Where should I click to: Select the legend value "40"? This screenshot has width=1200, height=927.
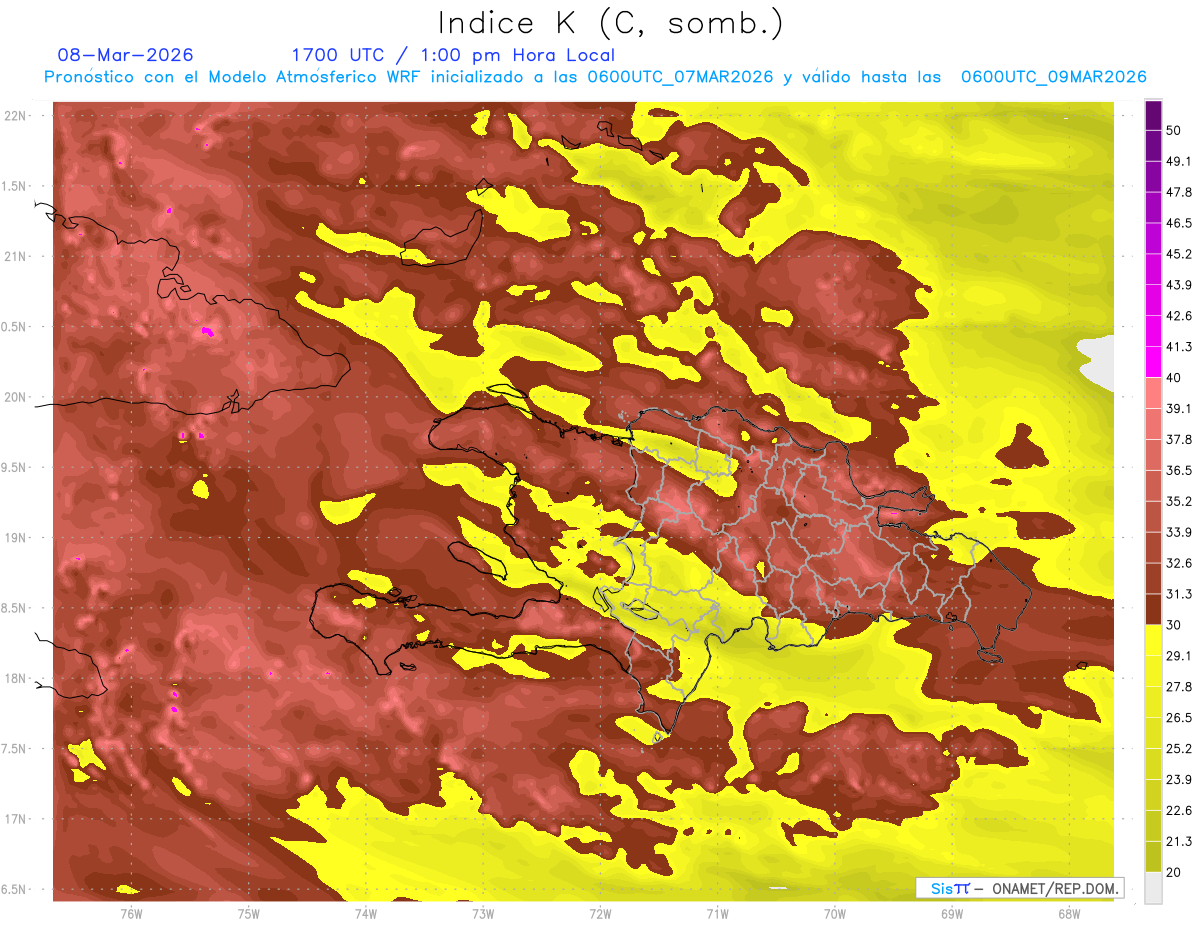click(x=1174, y=378)
